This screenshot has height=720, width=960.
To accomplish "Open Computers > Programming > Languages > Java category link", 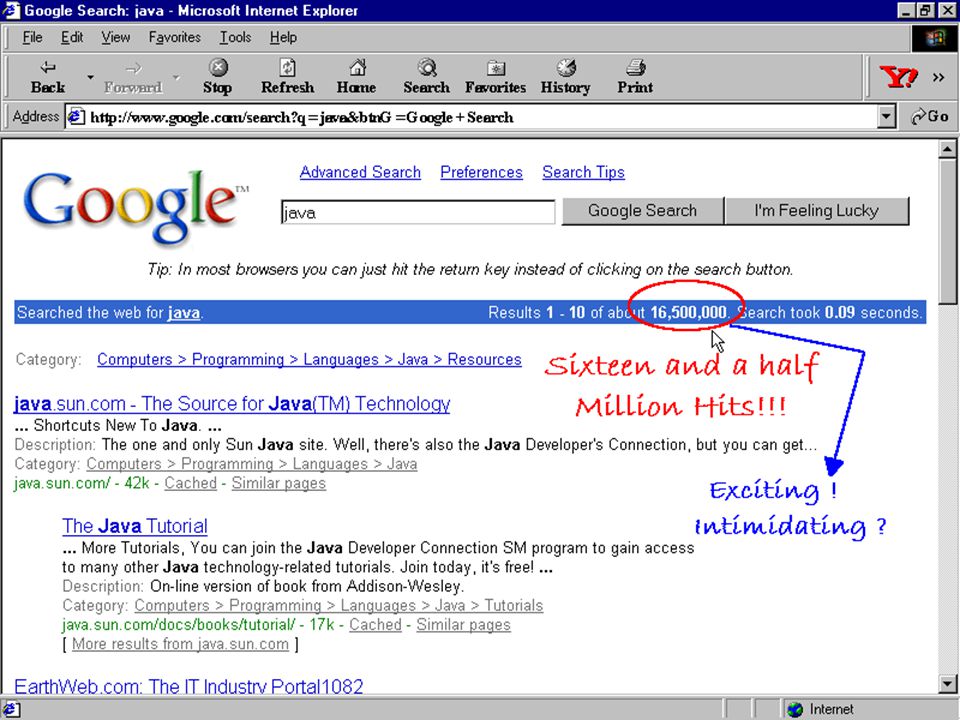I will (252, 464).
